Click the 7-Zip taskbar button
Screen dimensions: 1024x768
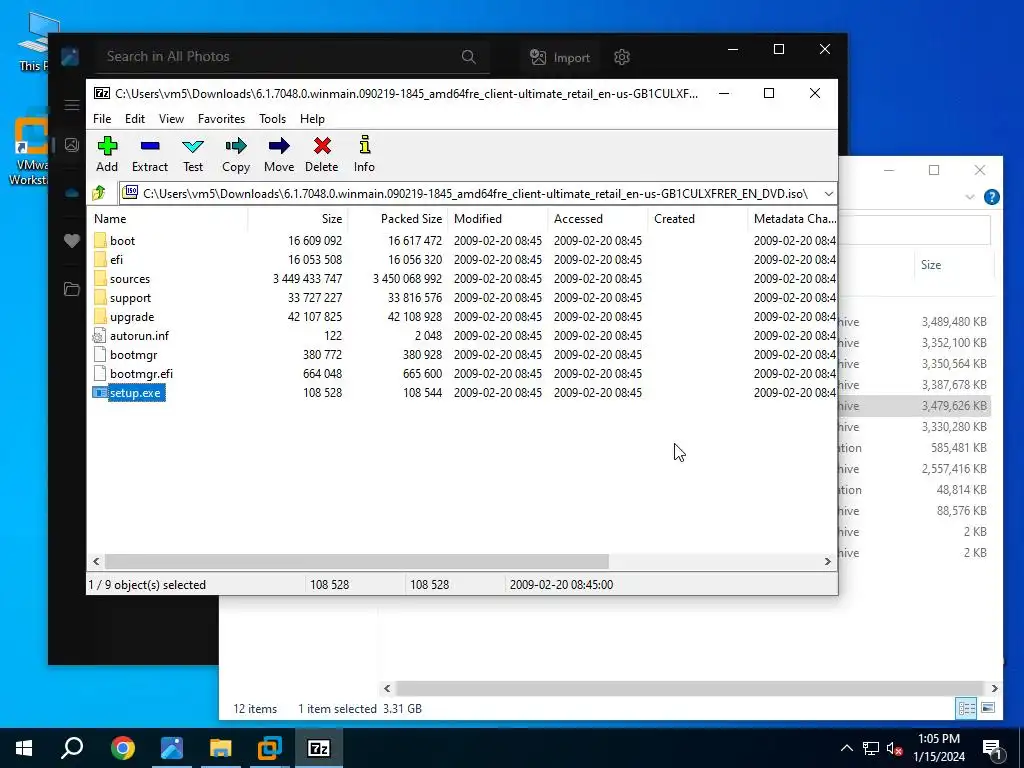tap(319, 748)
